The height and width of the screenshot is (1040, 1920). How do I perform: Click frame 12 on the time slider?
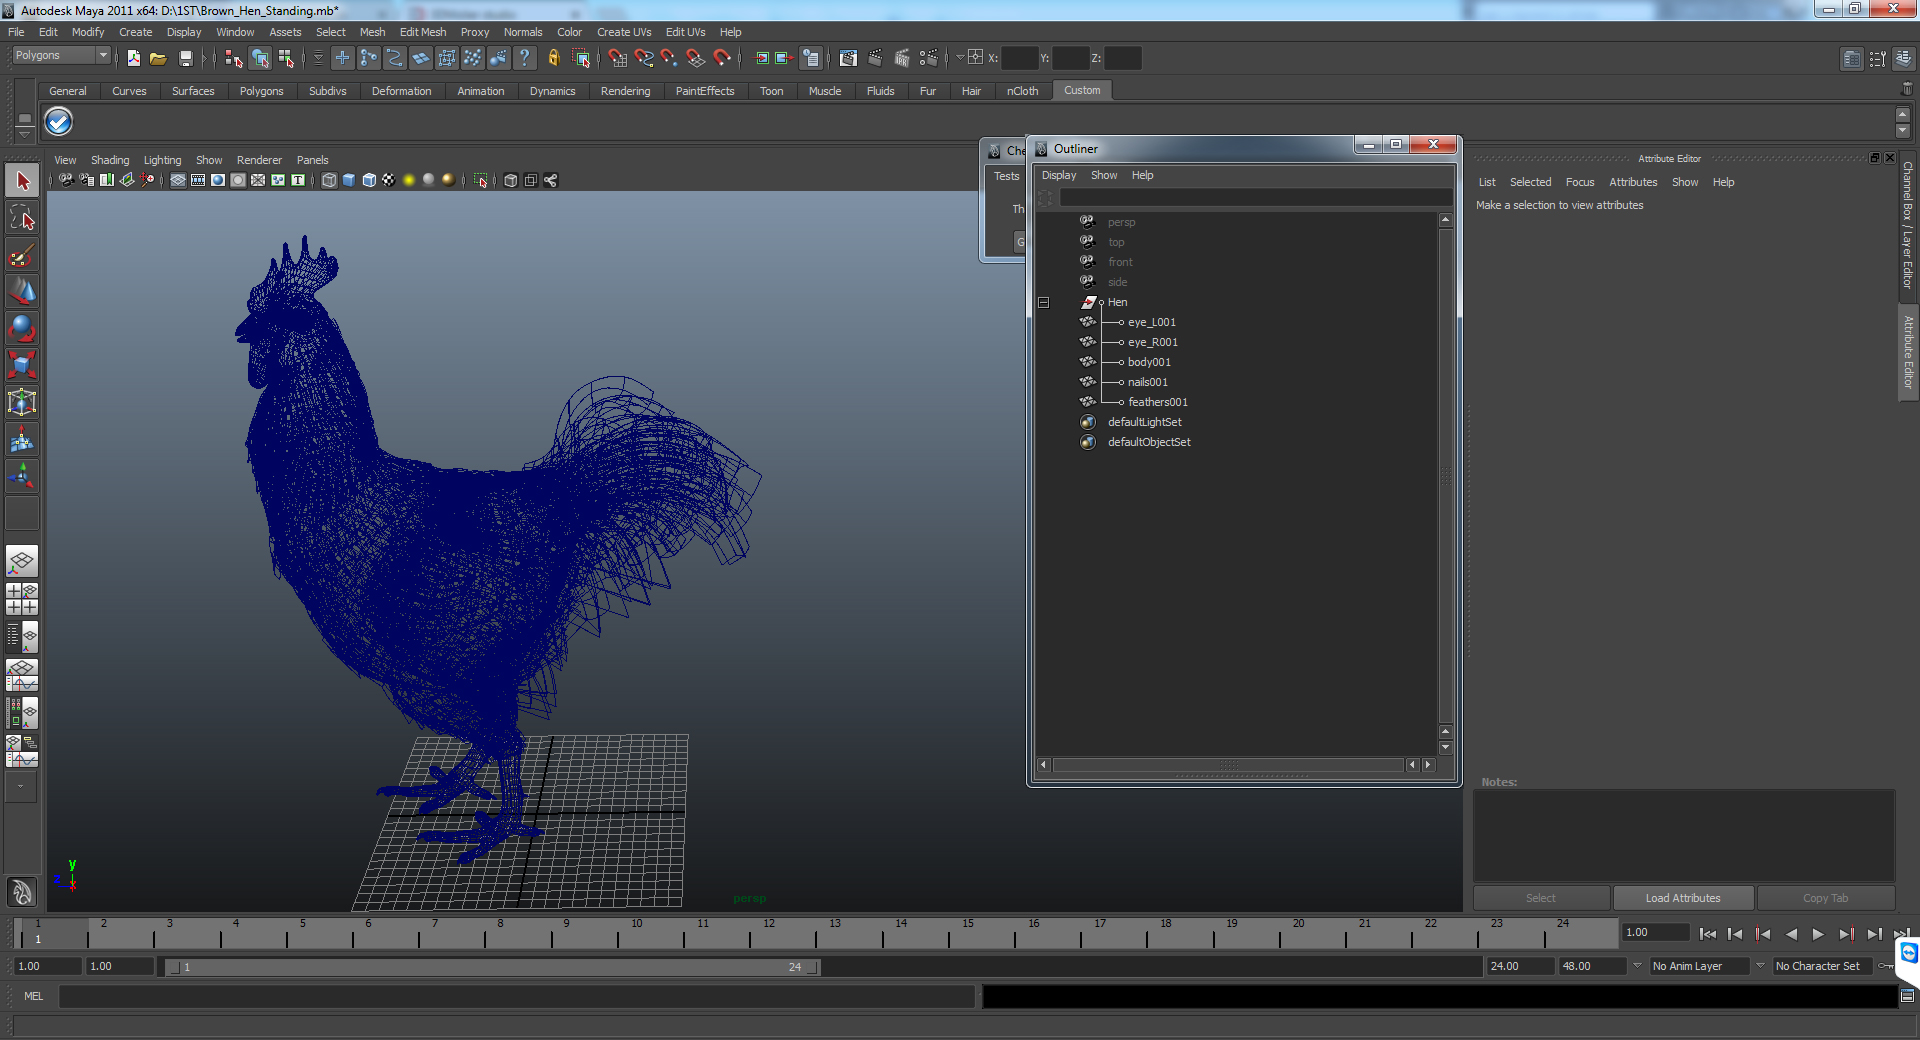click(769, 934)
